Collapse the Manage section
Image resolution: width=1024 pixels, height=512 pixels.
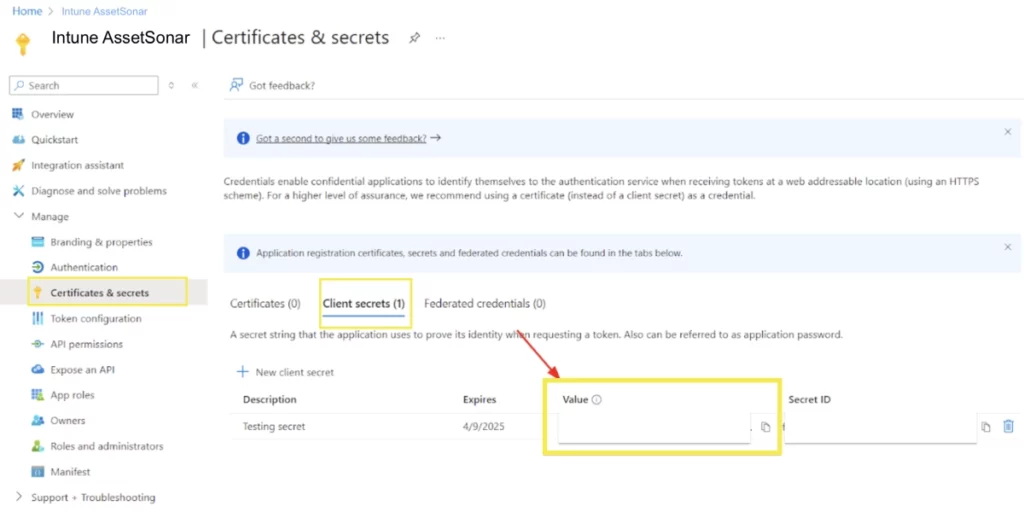pos(19,216)
